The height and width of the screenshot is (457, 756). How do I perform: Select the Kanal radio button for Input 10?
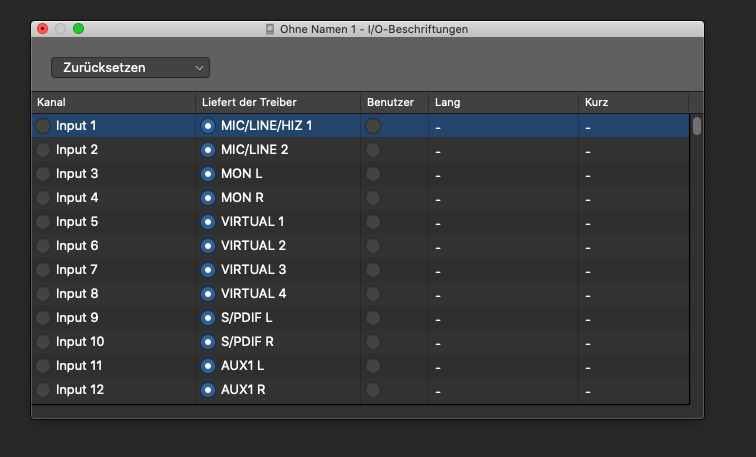point(43,342)
